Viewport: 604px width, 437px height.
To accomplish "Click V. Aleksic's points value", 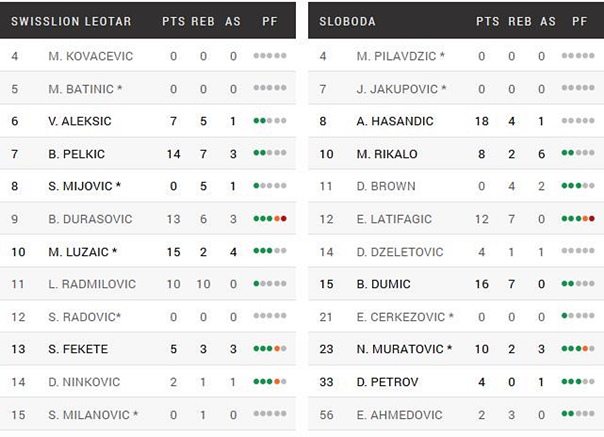I will [173, 121].
